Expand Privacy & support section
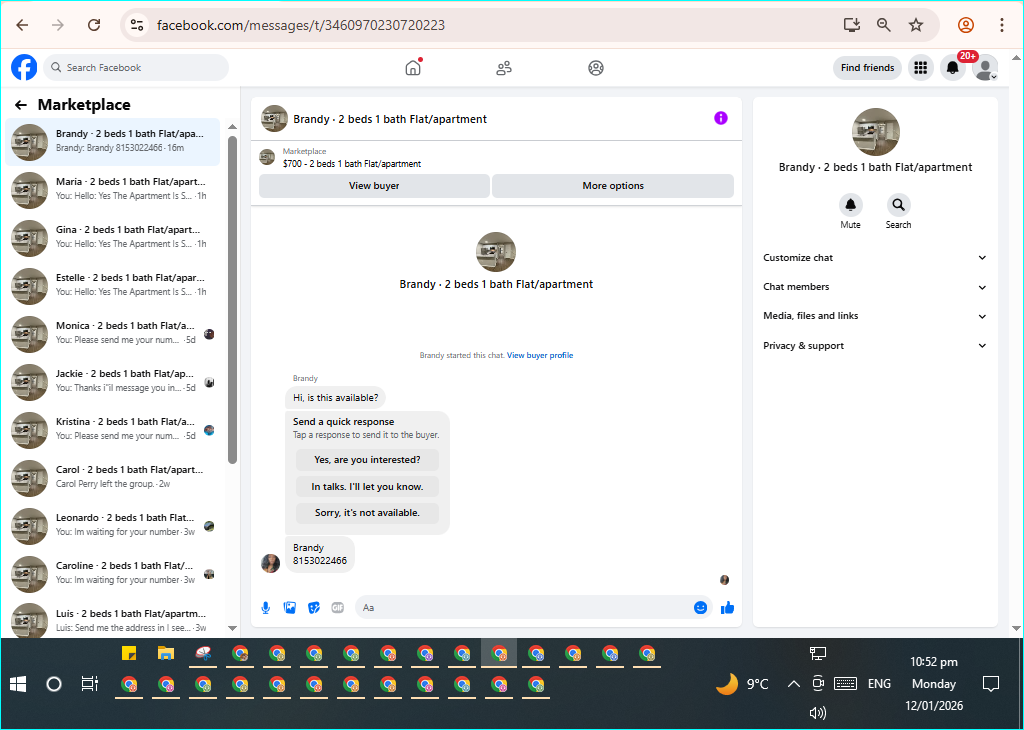This screenshot has width=1024, height=730. (875, 346)
